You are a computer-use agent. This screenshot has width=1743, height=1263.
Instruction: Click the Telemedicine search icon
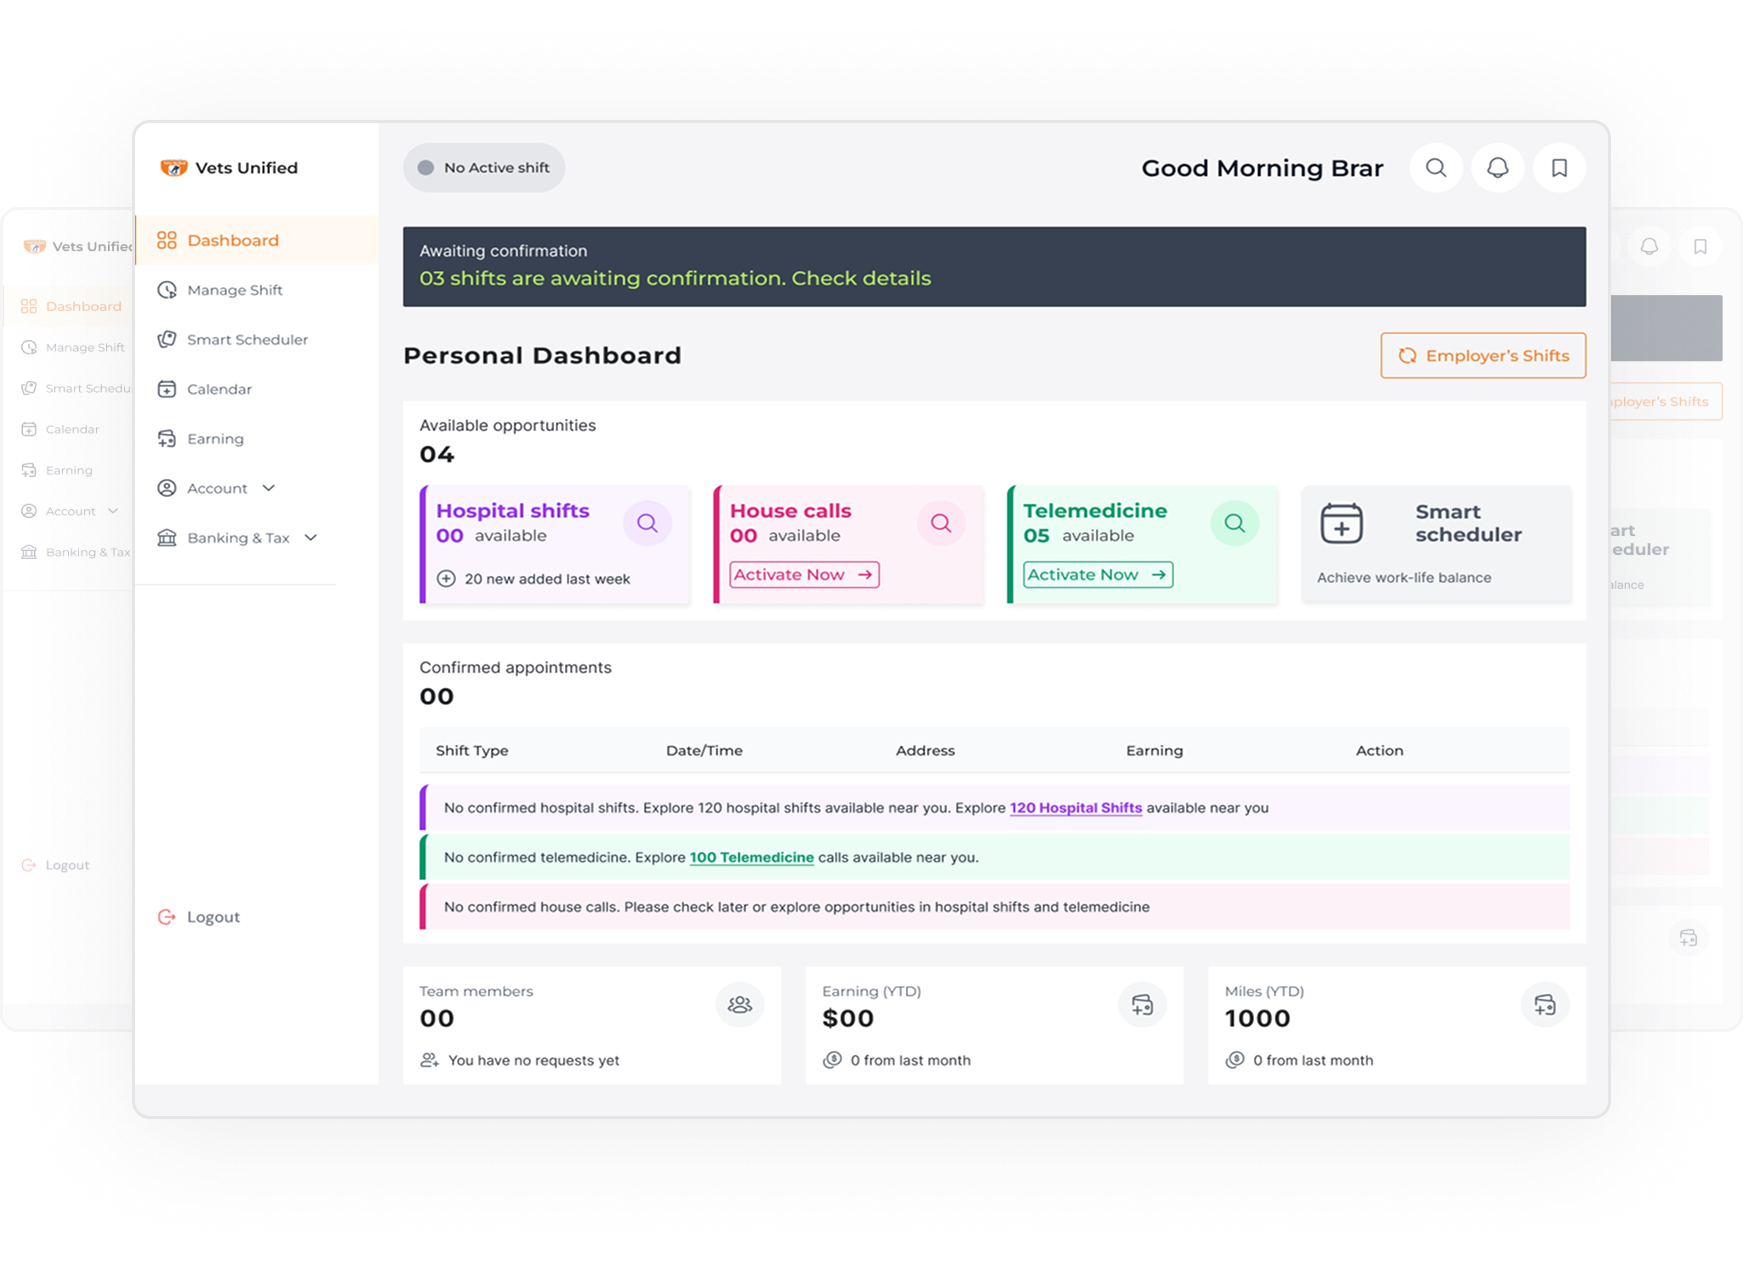(1234, 523)
